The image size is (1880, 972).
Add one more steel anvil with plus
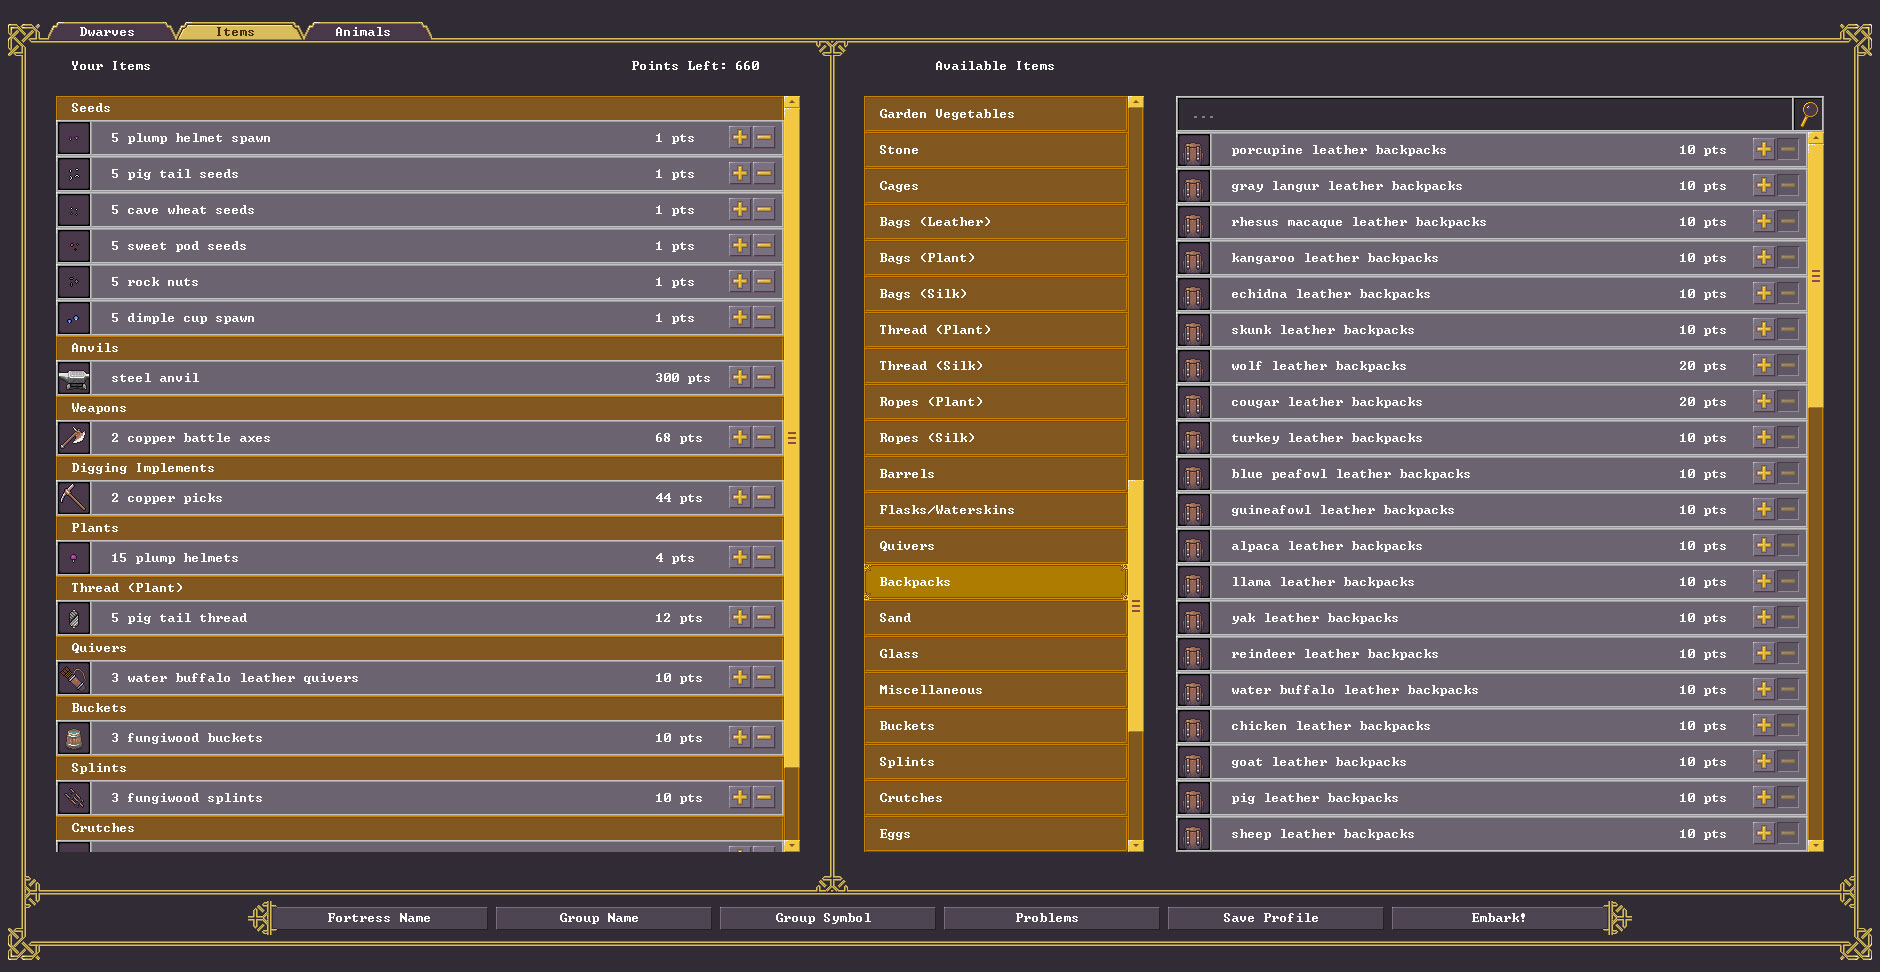pos(739,377)
